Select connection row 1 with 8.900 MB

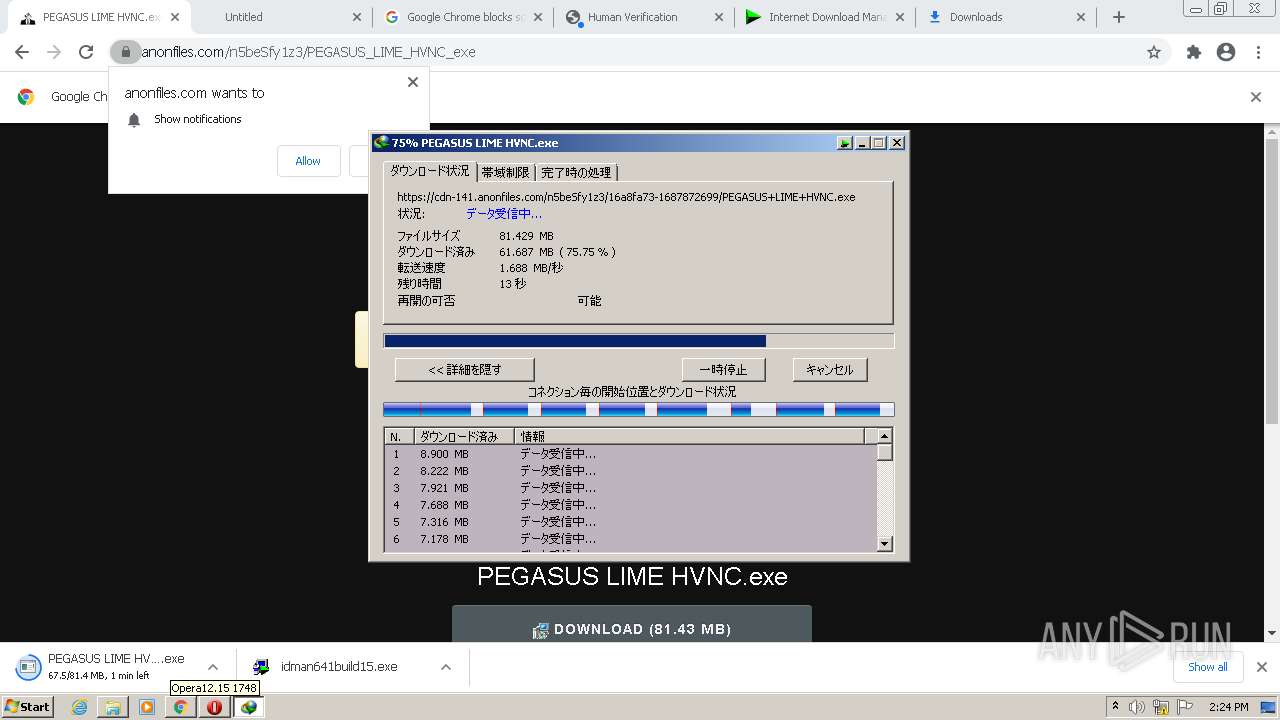pos(631,454)
